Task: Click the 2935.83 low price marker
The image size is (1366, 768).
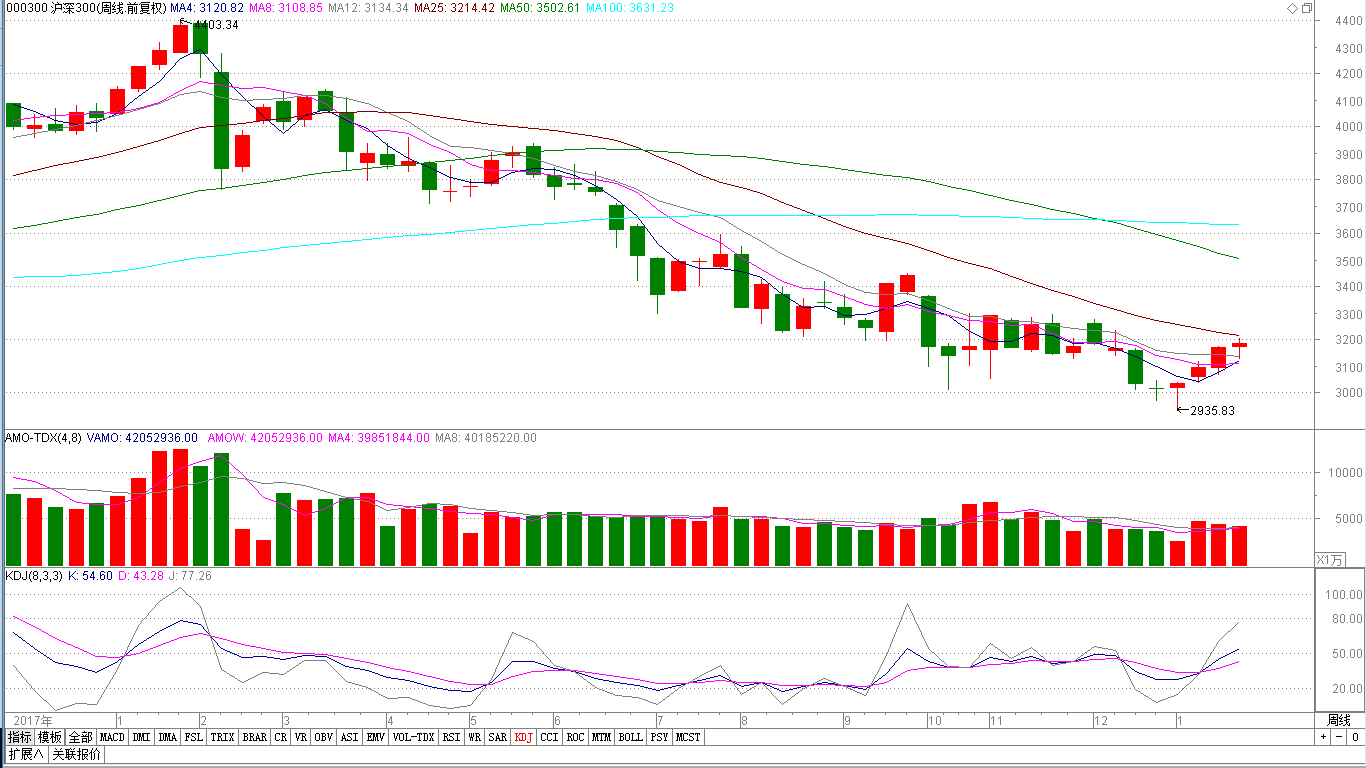Action: pos(1212,411)
